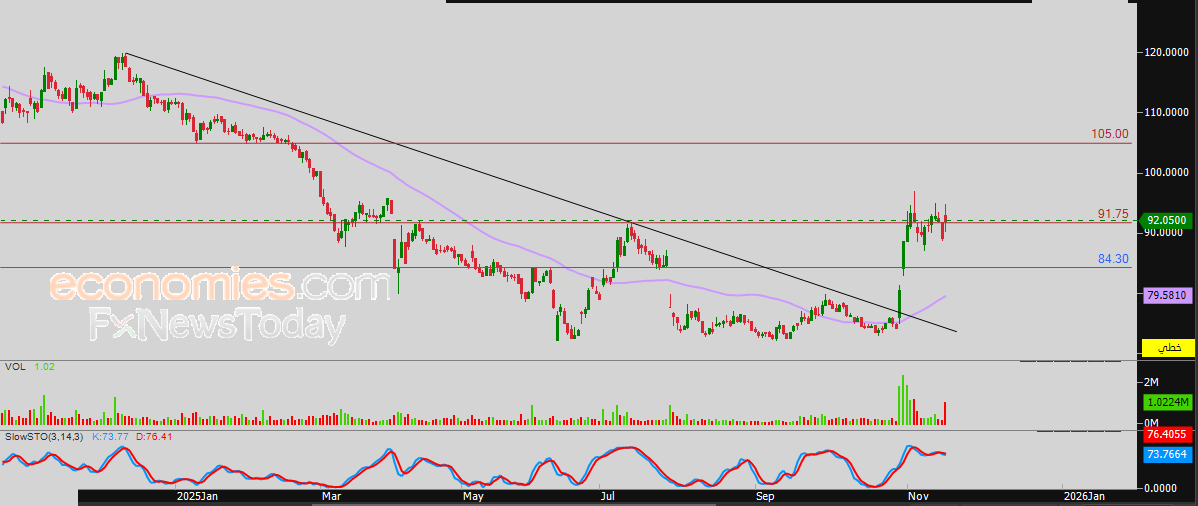Screen dimensions: 1198x506
Task: Click the purple 79.5810 moving average tag
Action: [1167, 294]
